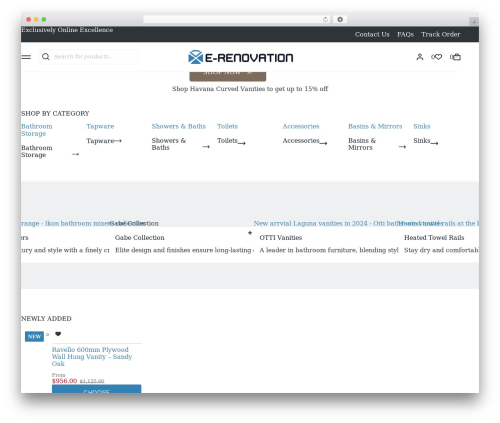Click the E-Renovation logo

coord(241,57)
